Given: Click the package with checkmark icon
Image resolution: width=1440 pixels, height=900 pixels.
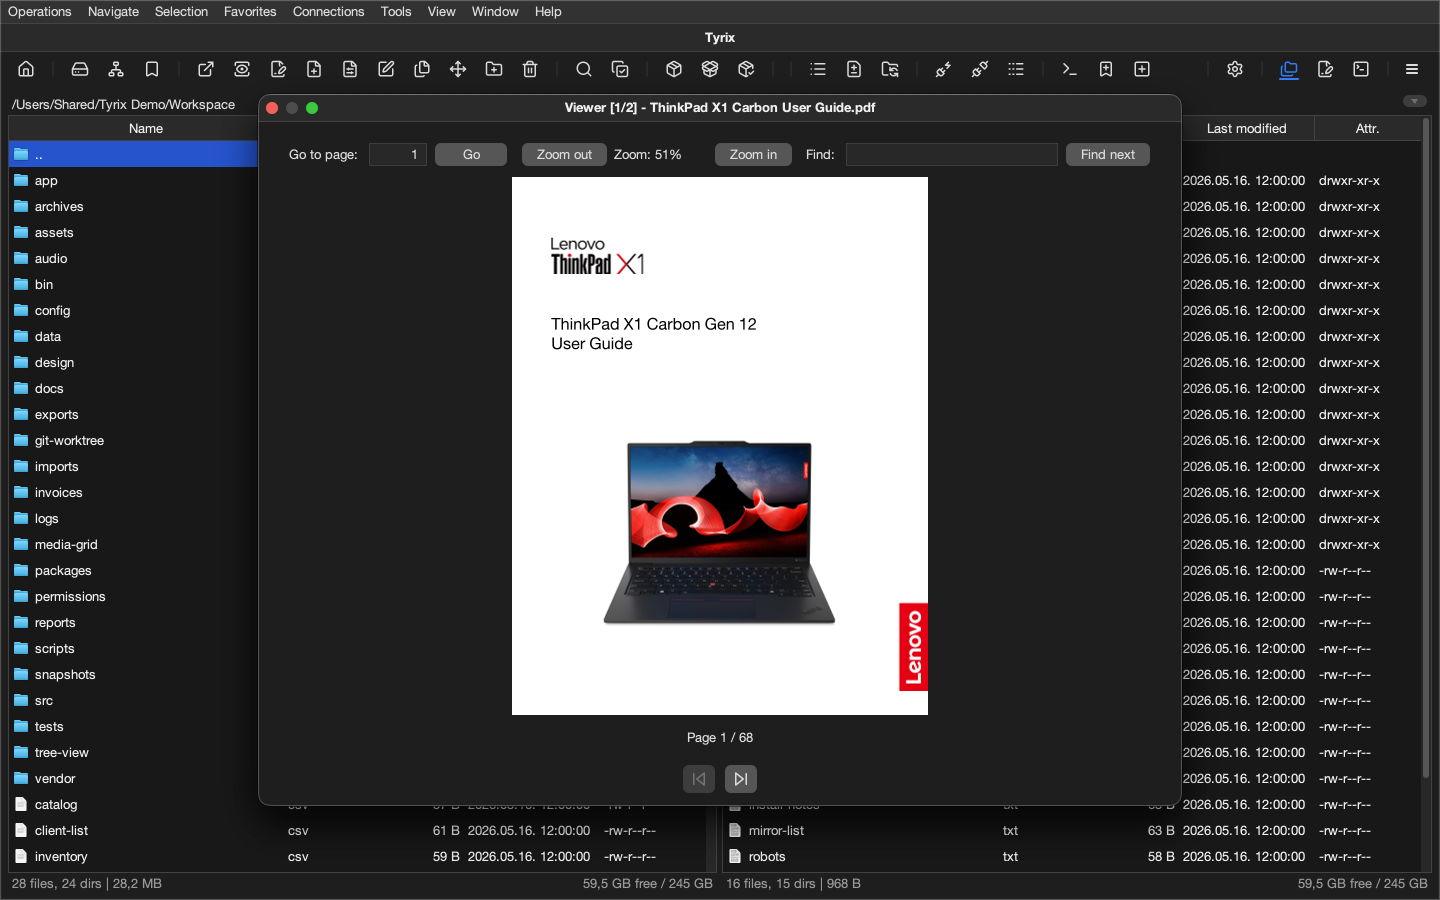Looking at the screenshot, I should click(746, 69).
